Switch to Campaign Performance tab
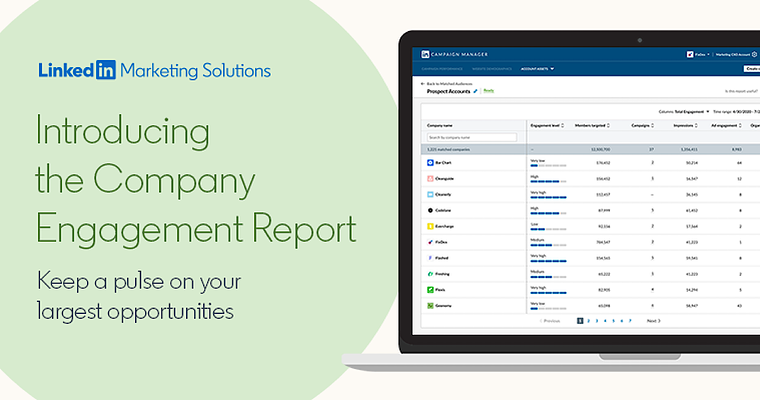The width and height of the screenshot is (760, 400). tap(442, 69)
